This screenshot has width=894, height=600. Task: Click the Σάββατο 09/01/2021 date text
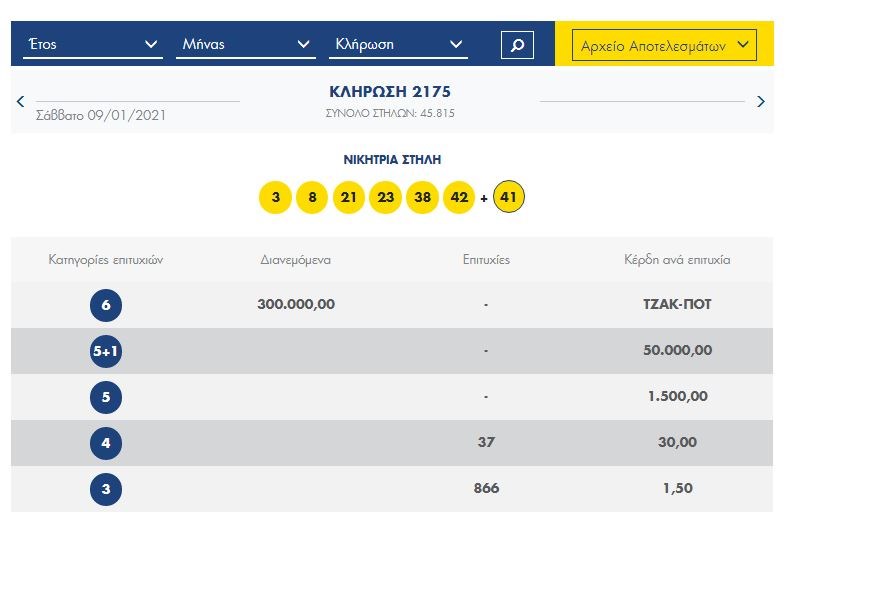coord(101,115)
